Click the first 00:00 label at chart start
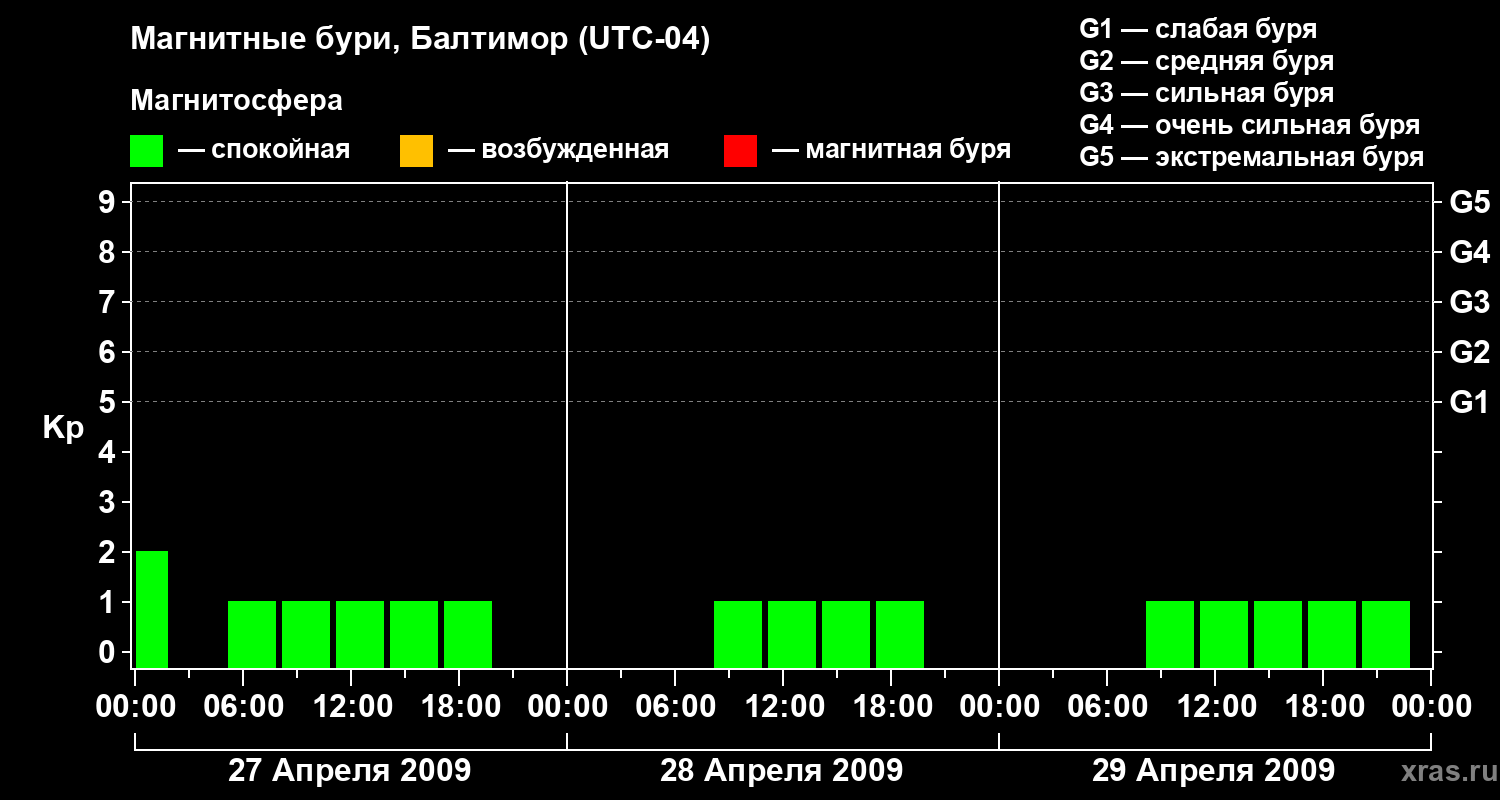 click(x=135, y=707)
